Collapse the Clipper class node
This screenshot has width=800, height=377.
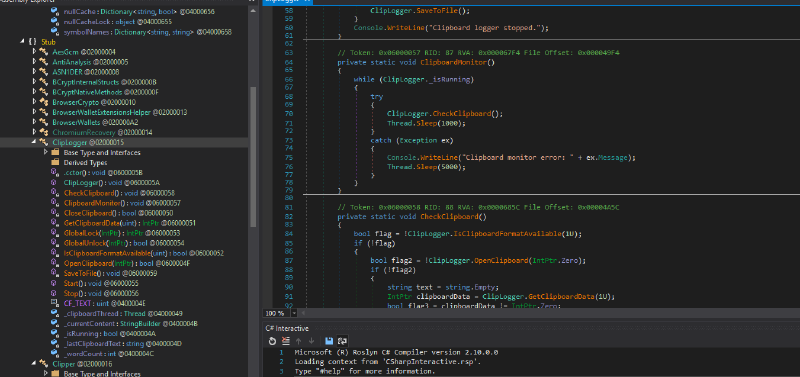click(34, 364)
